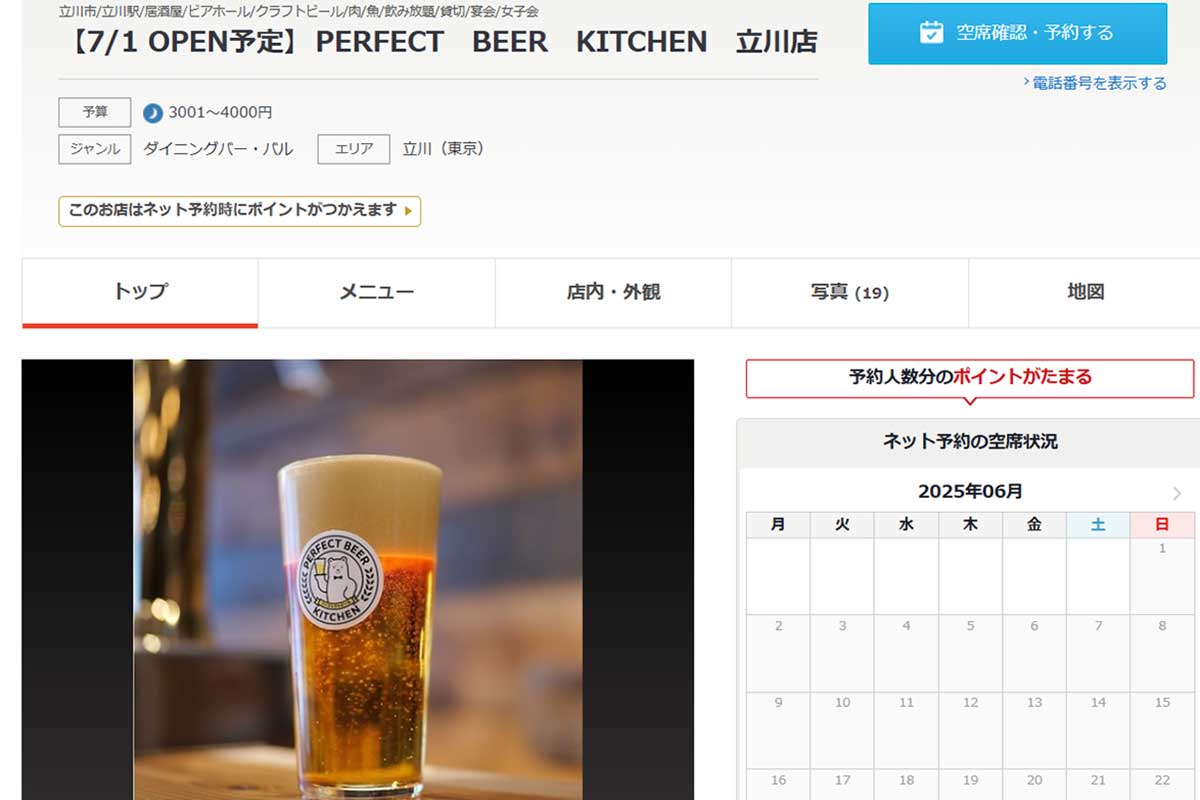The image size is (1200, 800).
Task: Click the 金 Friday column header
Action: tap(1034, 525)
